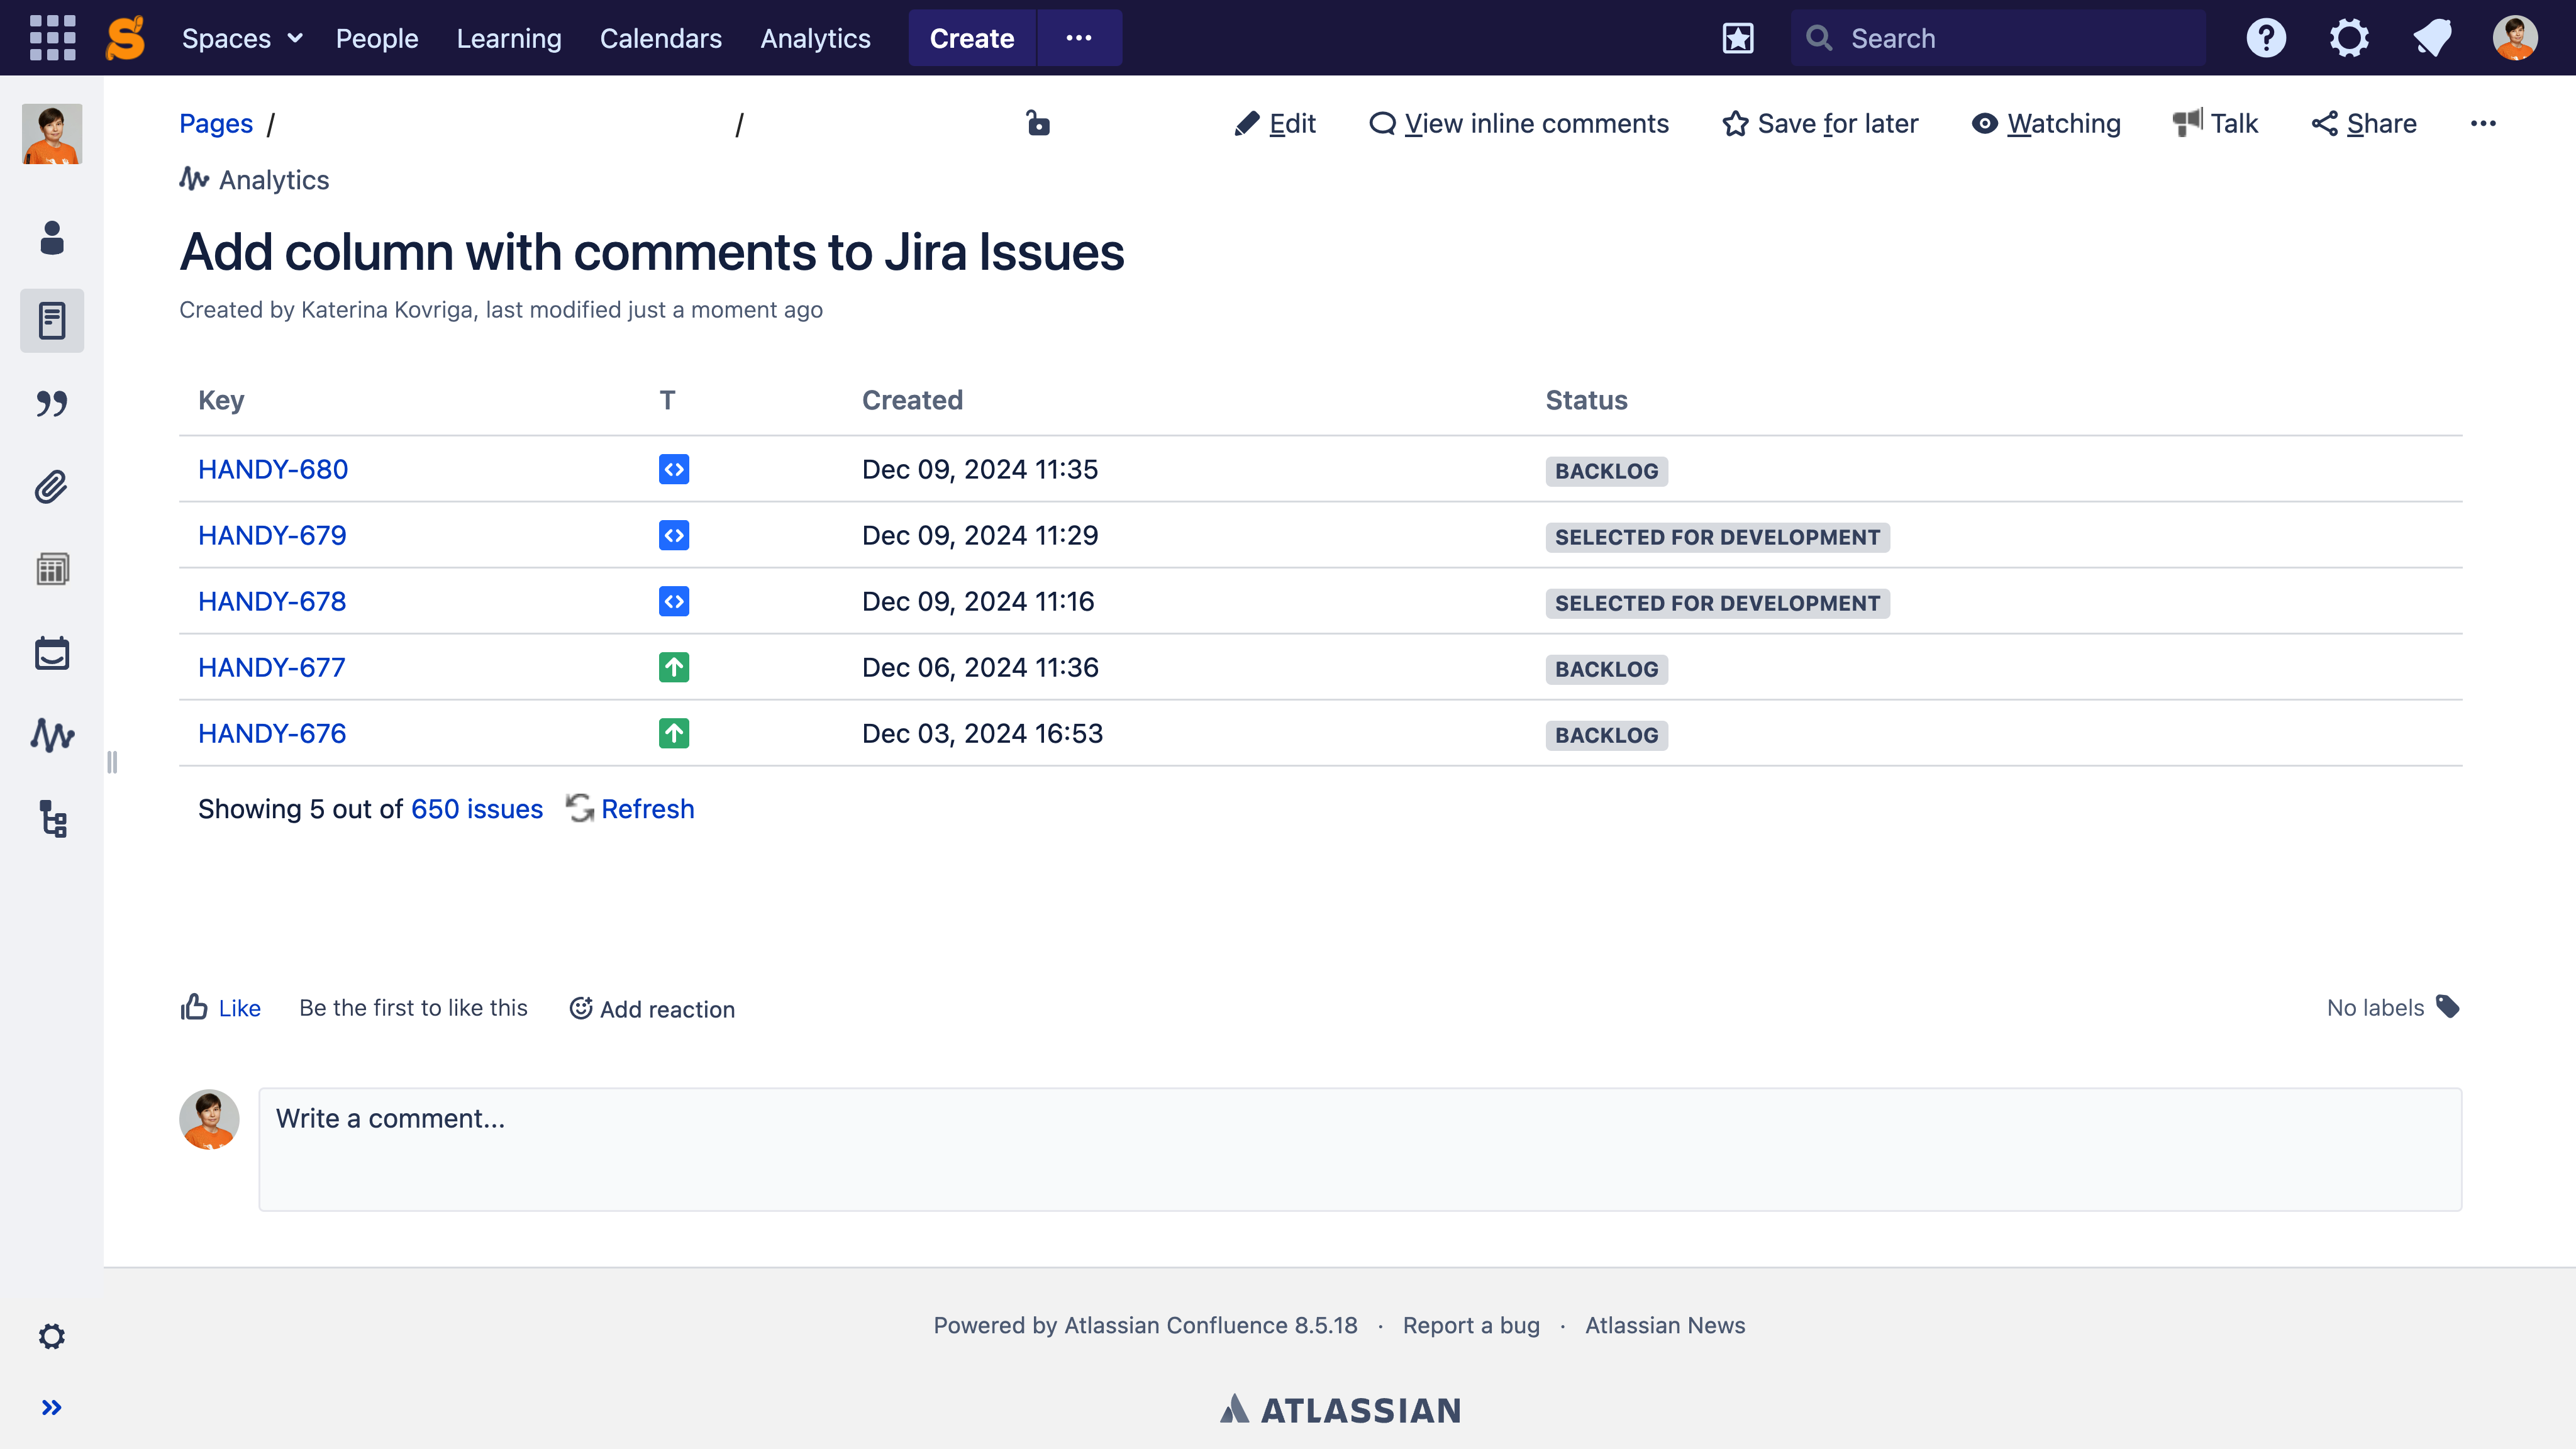Toggle Watching for this page
2576x1449 pixels.
[x=2046, y=123]
